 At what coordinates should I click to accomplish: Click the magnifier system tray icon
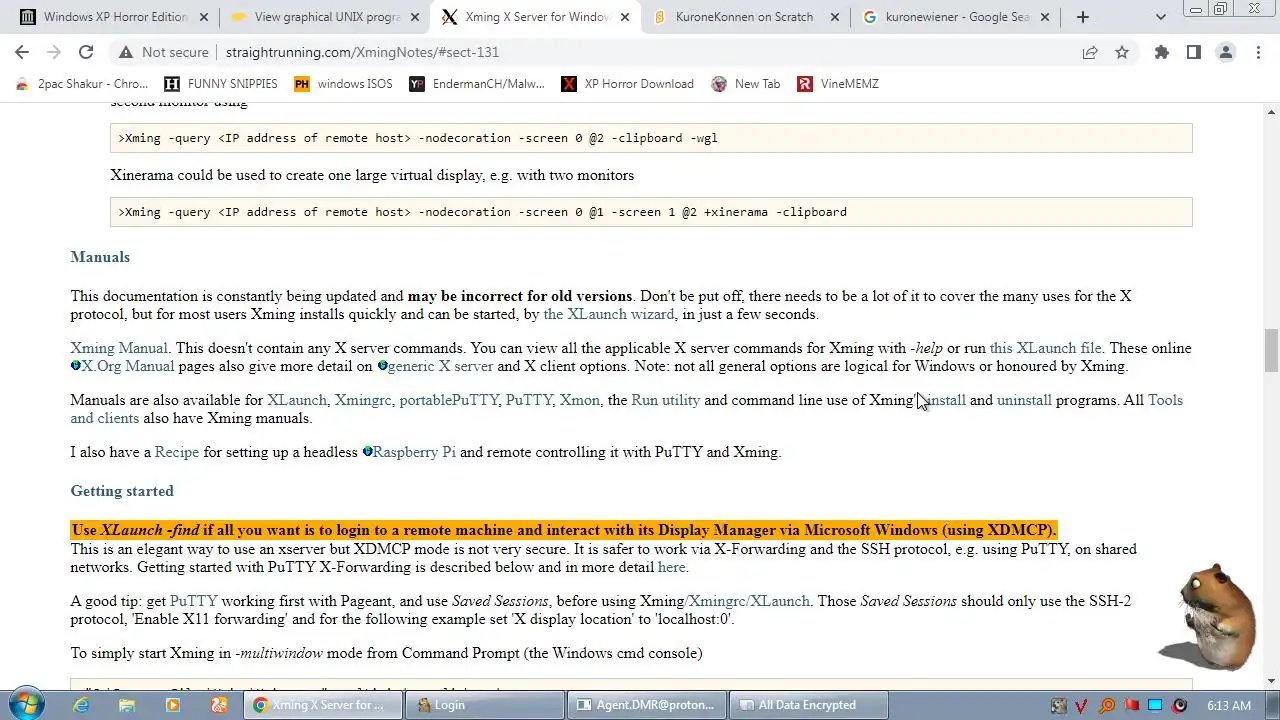1107,706
